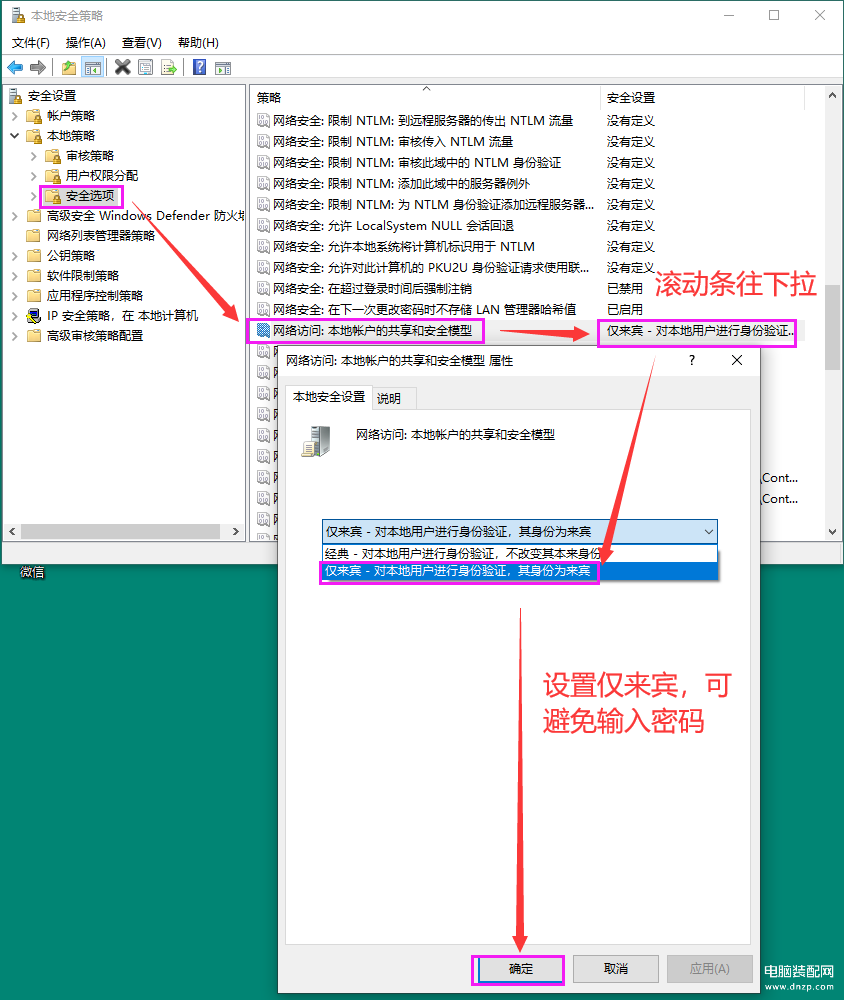This screenshot has width=844, height=1000.
Task: Click the 应用(A) button
Action: 709,969
